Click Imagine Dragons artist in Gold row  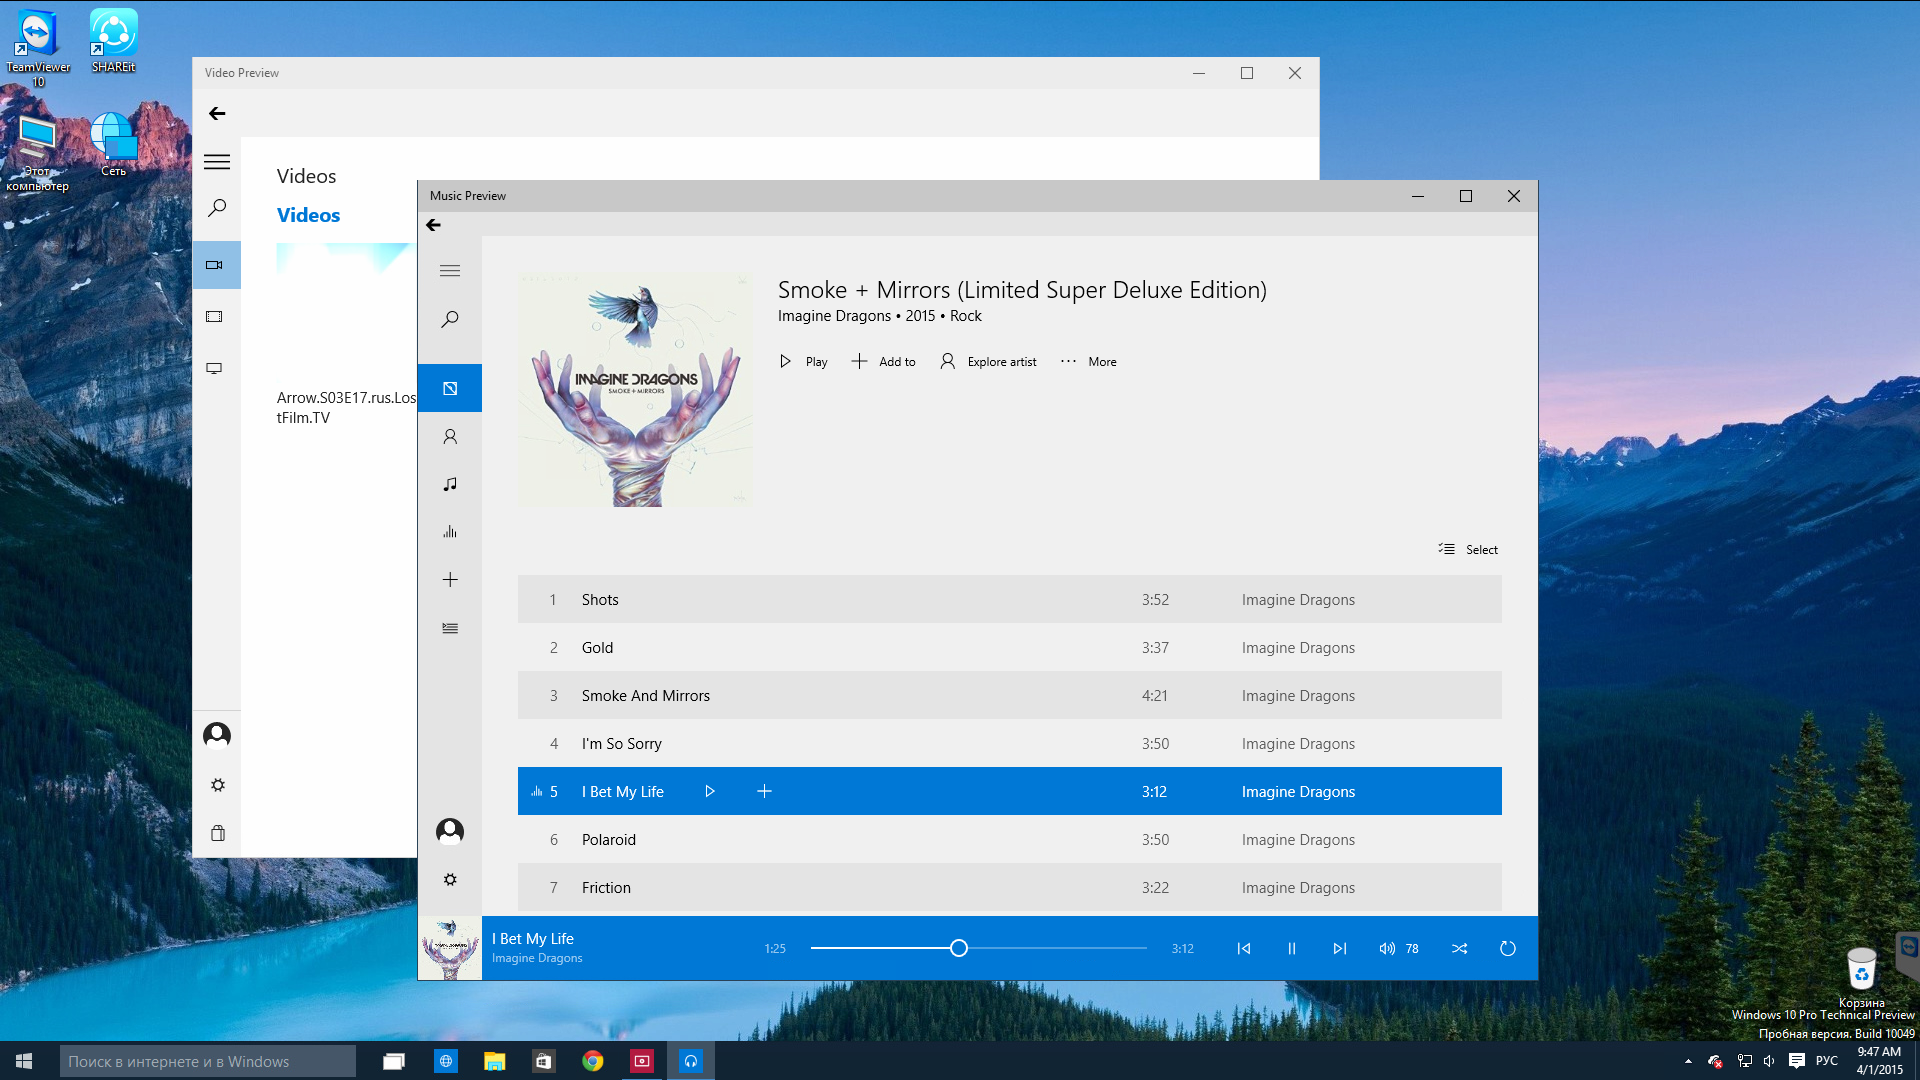point(1298,648)
